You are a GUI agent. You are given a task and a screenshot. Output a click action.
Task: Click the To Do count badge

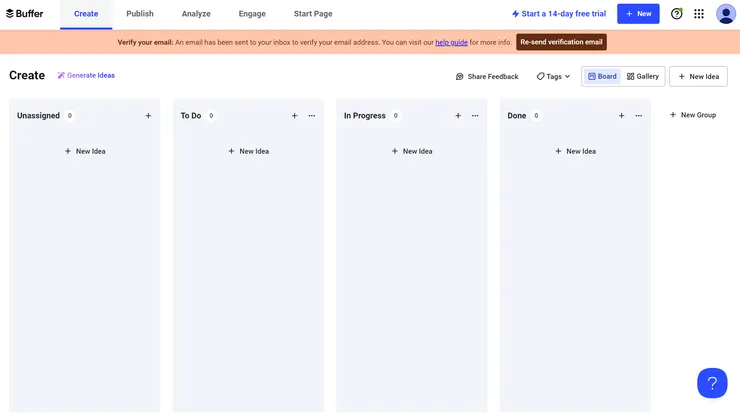click(x=211, y=116)
